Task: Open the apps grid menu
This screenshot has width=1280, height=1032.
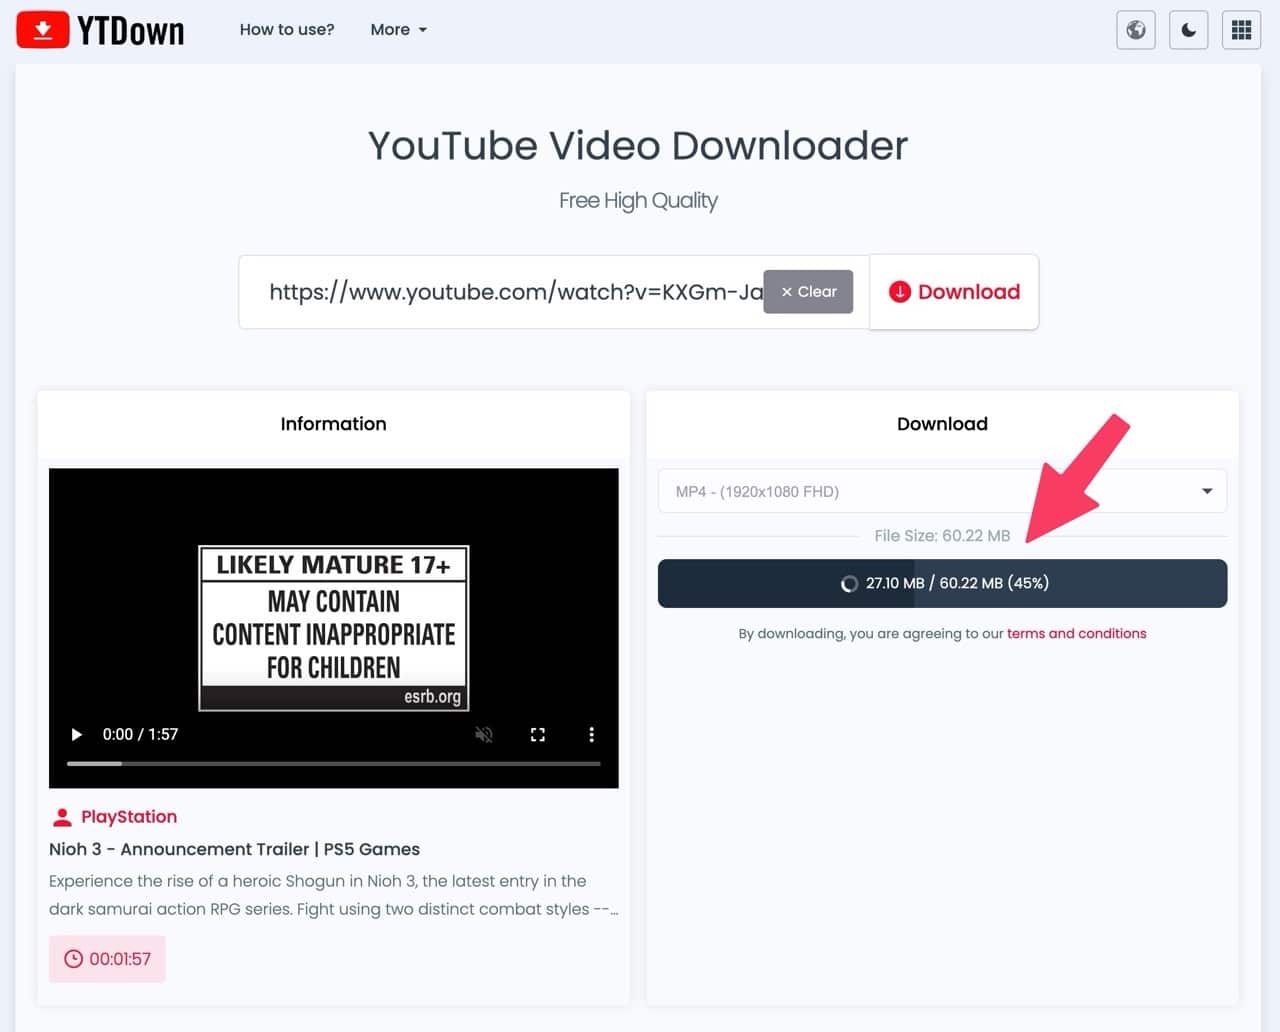Action: pyautogui.click(x=1241, y=30)
